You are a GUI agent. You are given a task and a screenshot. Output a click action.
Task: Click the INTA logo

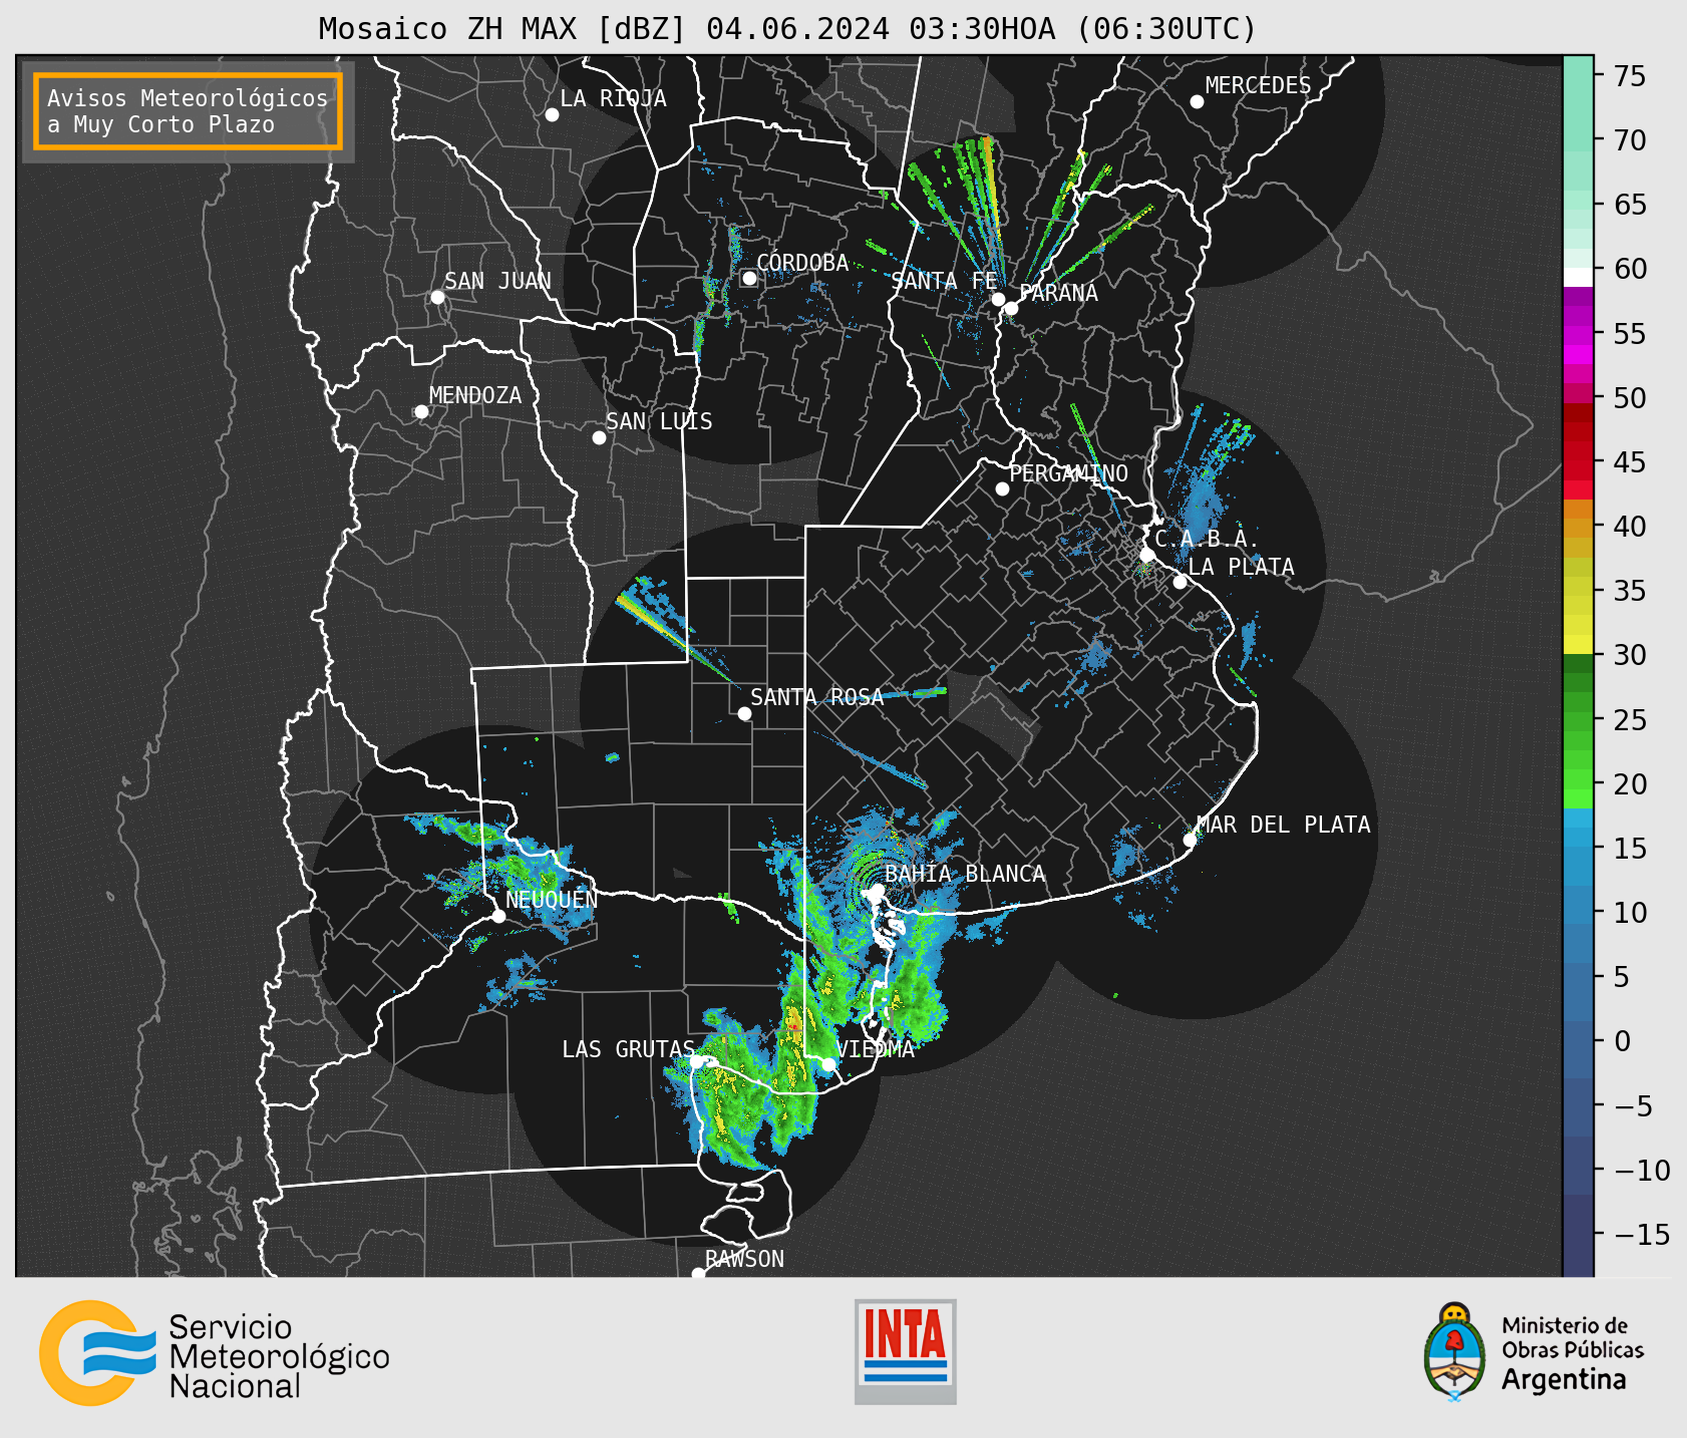[x=905, y=1351]
